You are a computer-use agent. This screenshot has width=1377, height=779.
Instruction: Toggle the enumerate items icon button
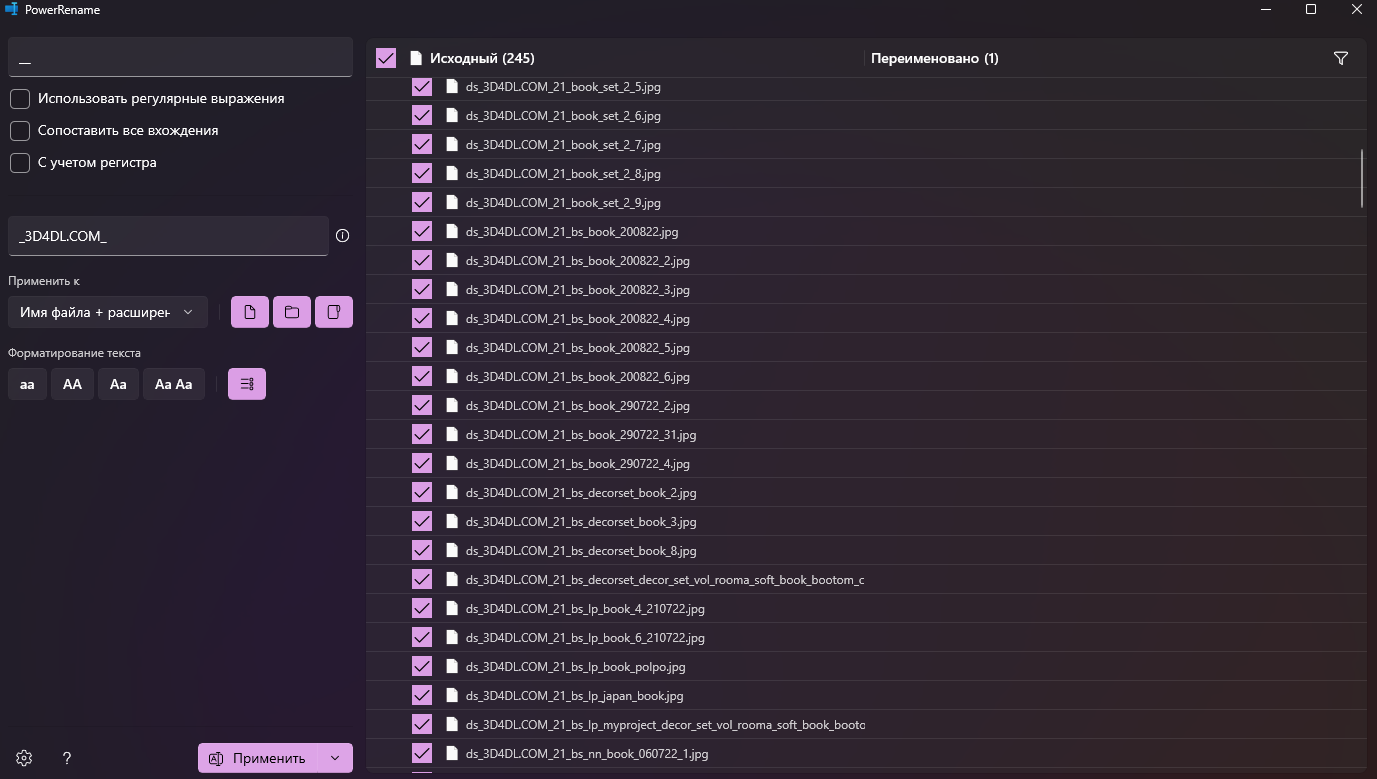tap(247, 384)
